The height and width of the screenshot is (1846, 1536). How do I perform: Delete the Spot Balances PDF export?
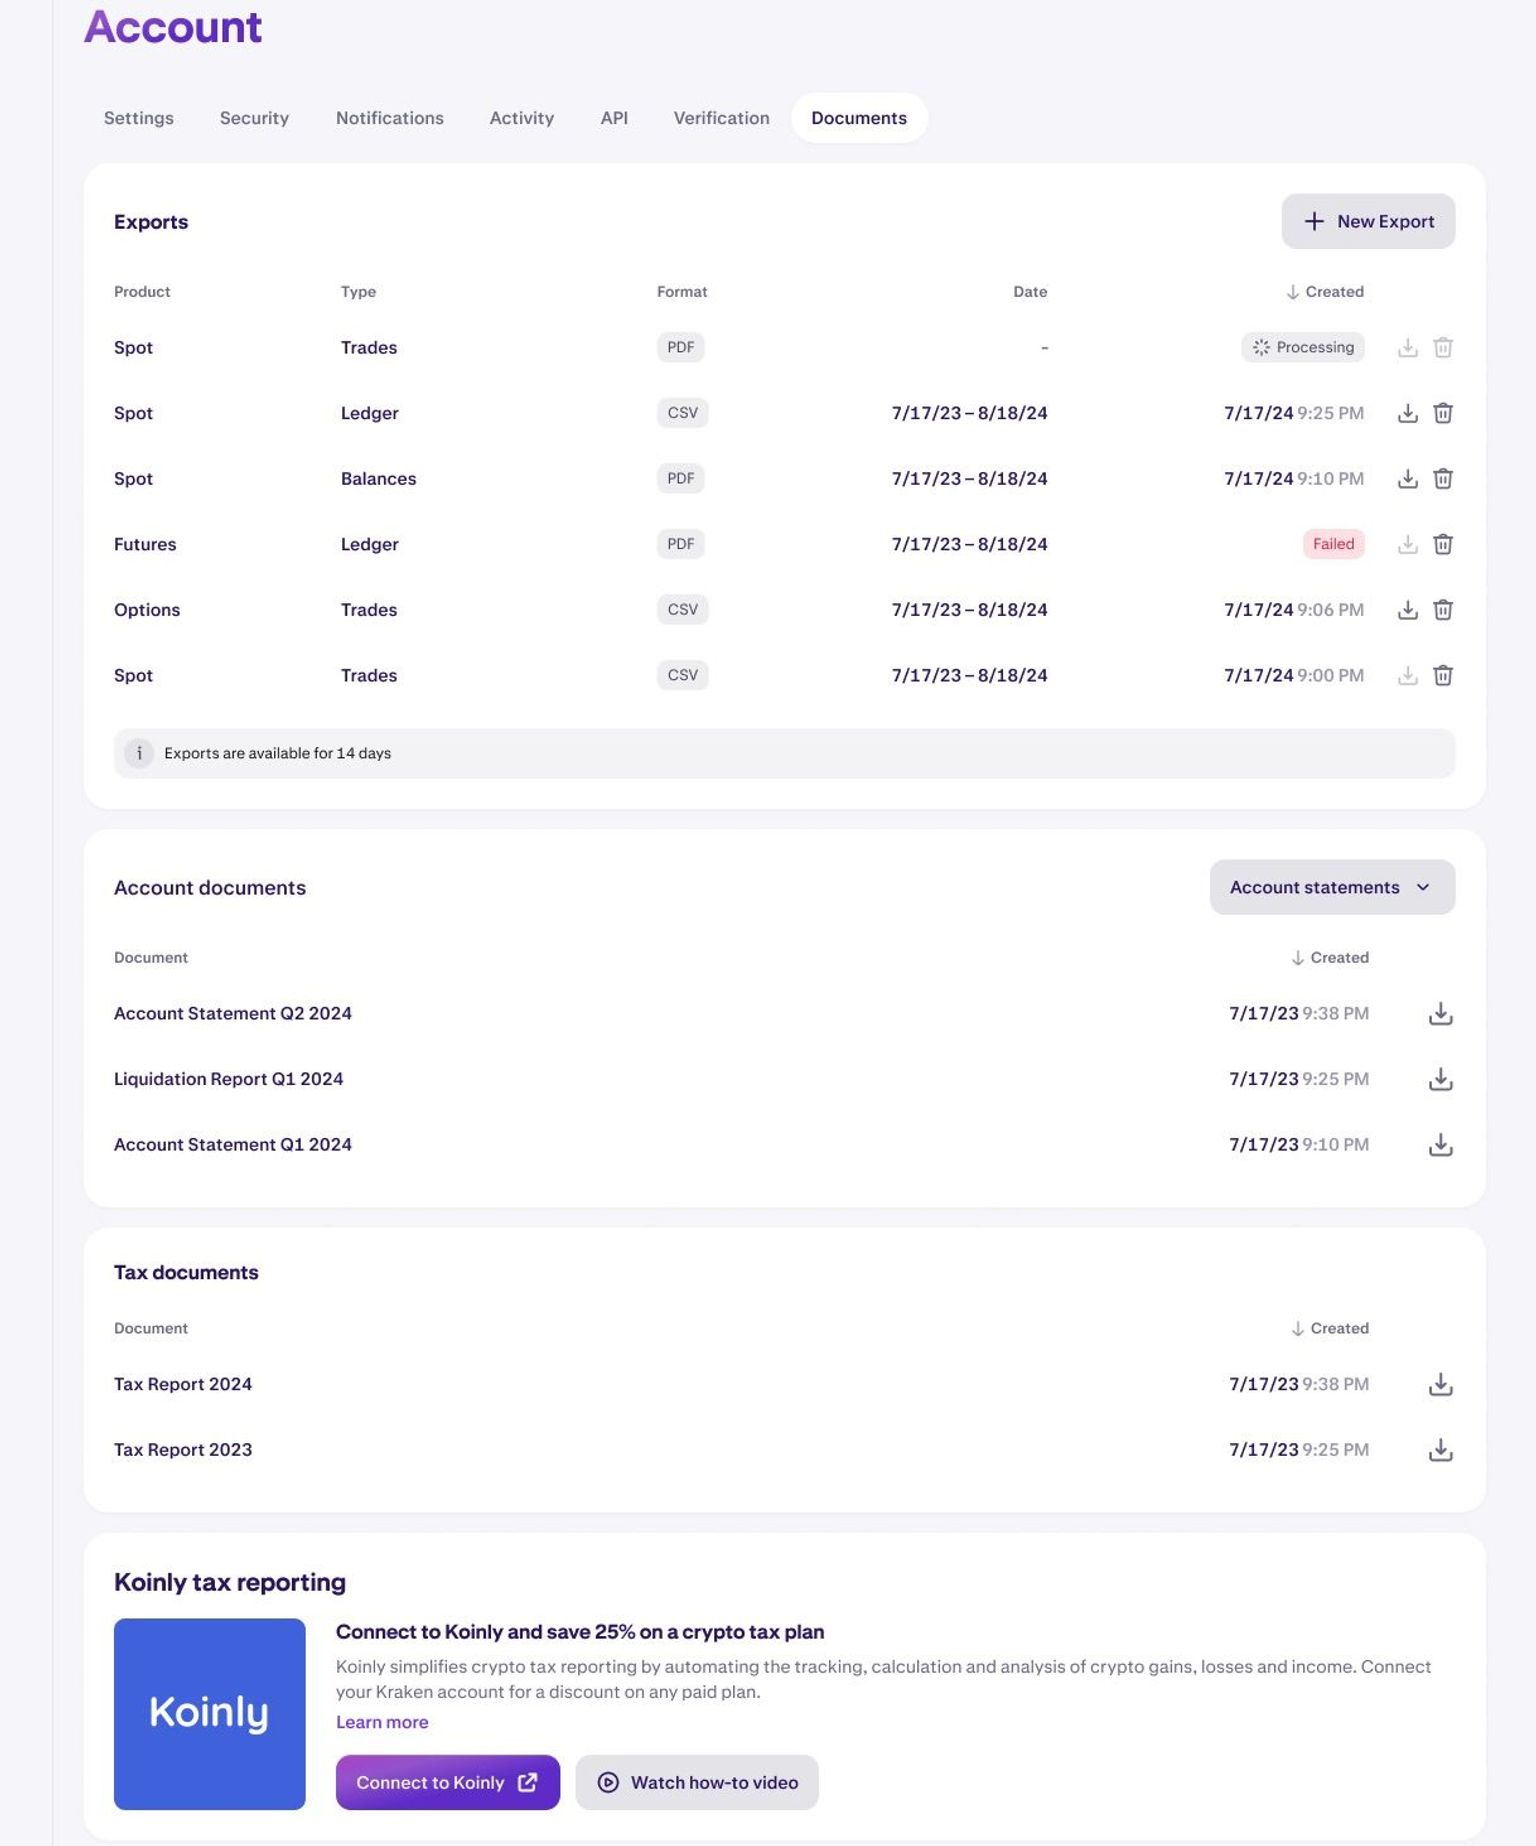1443,479
